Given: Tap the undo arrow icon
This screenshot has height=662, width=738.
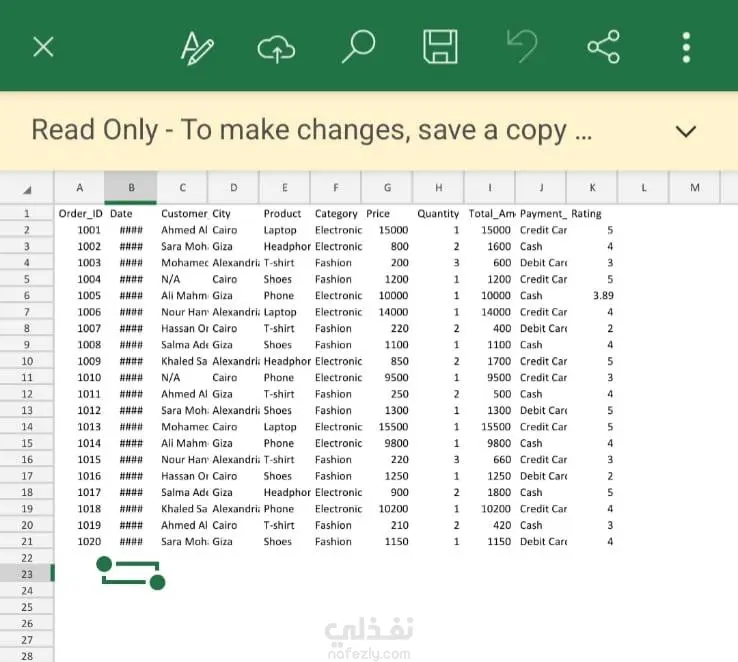Looking at the screenshot, I should point(522,46).
